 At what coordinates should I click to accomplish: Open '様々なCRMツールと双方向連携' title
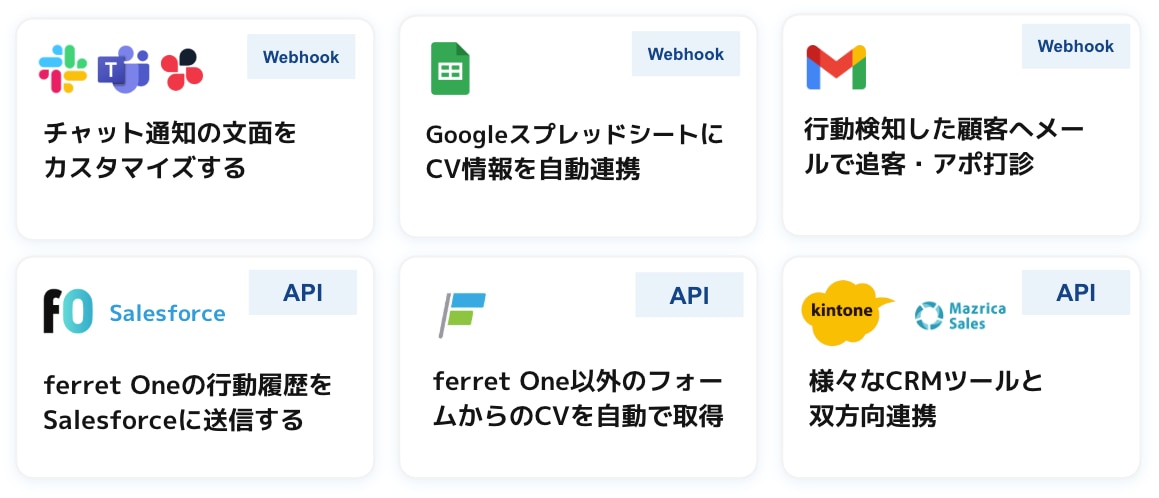point(925,398)
